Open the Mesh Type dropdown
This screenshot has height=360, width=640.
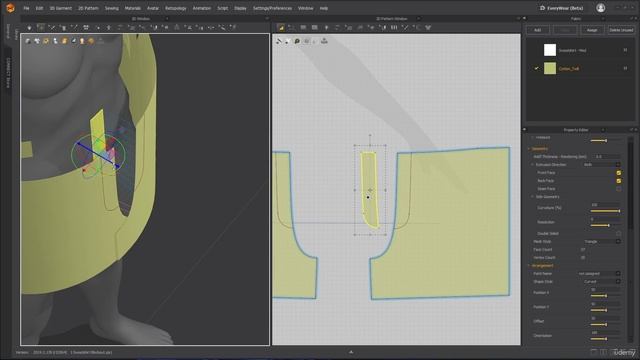click(602, 242)
